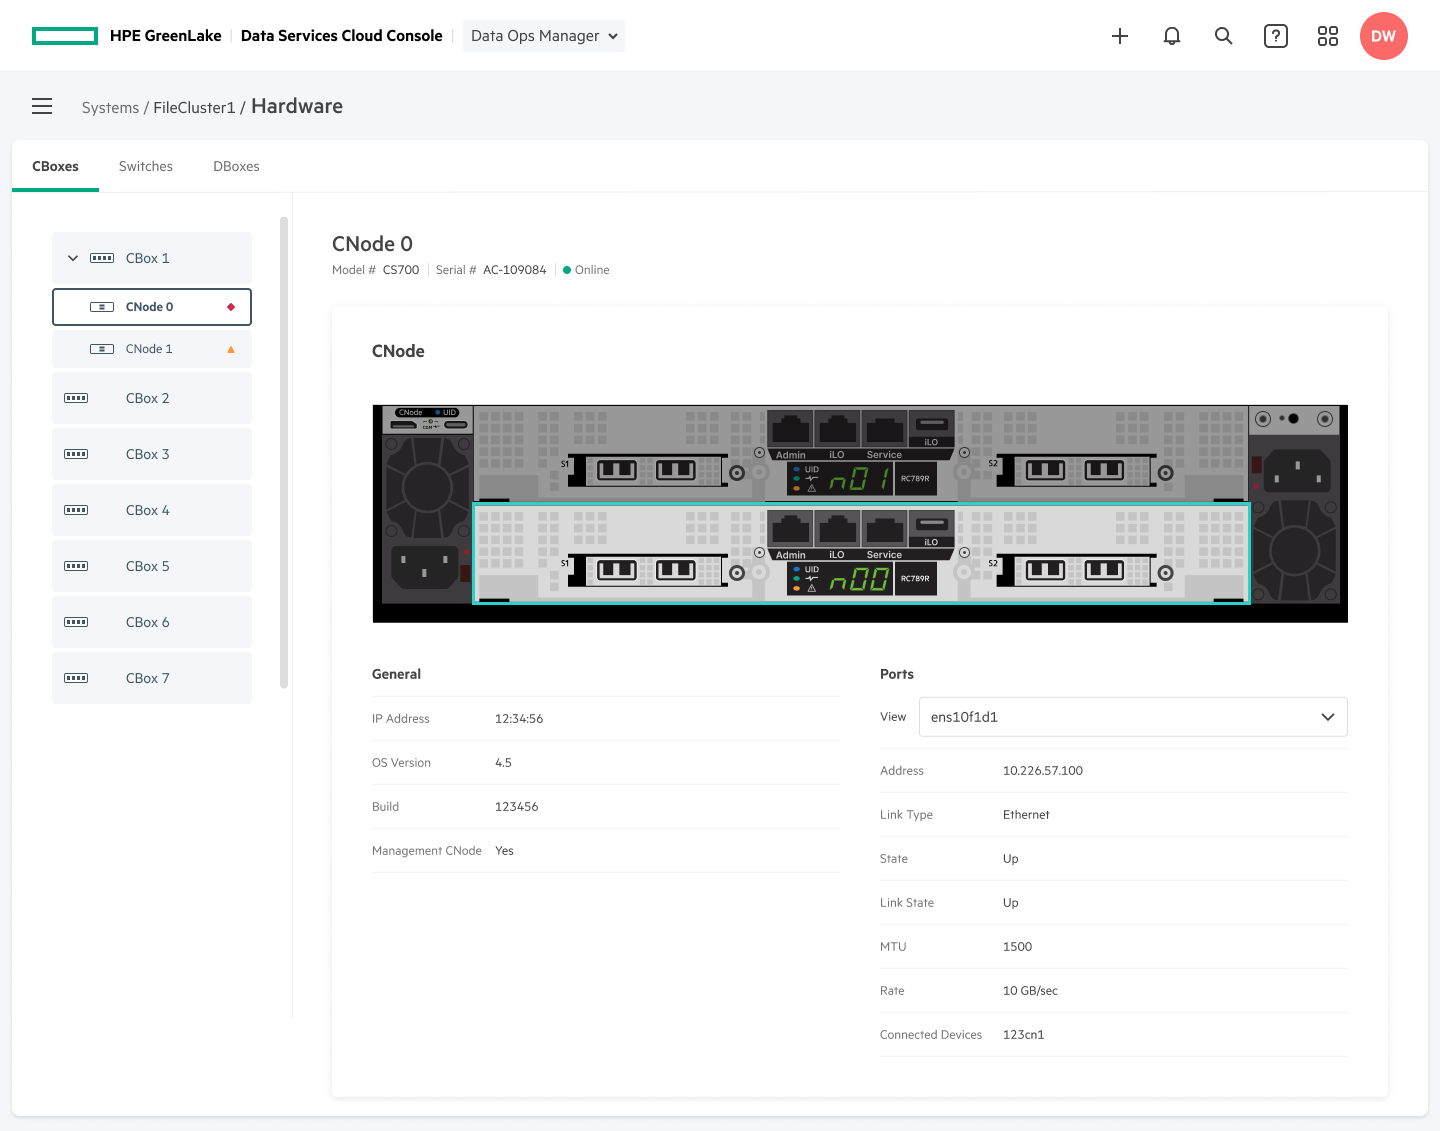Collapse the CBox 1 tree chevron

tap(73, 258)
